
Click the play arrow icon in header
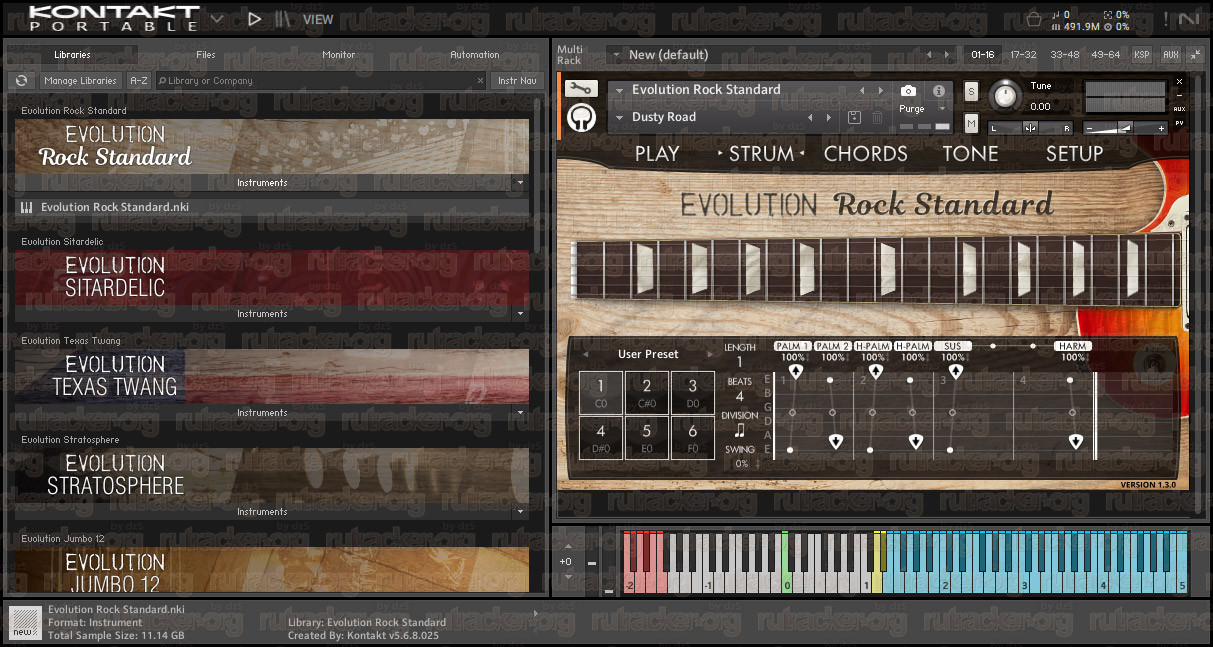click(254, 18)
